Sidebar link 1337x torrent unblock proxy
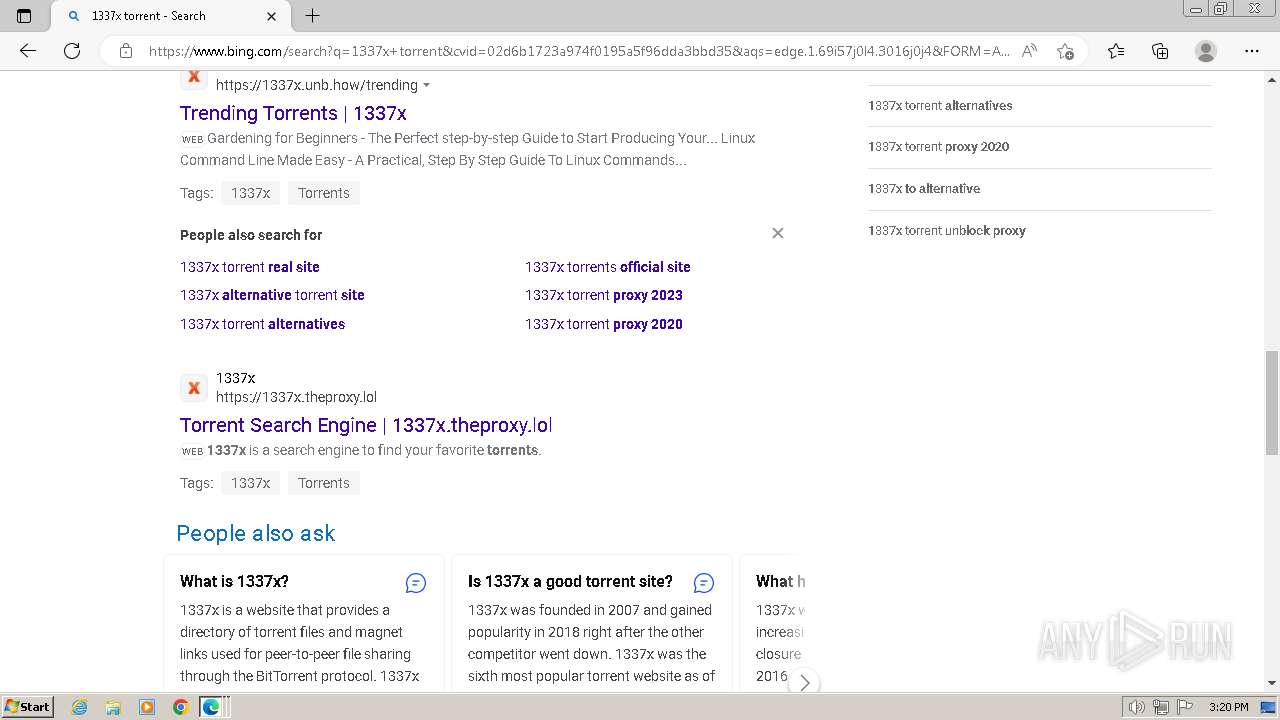The width and height of the screenshot is (1280, 720). tap(947, 230)
